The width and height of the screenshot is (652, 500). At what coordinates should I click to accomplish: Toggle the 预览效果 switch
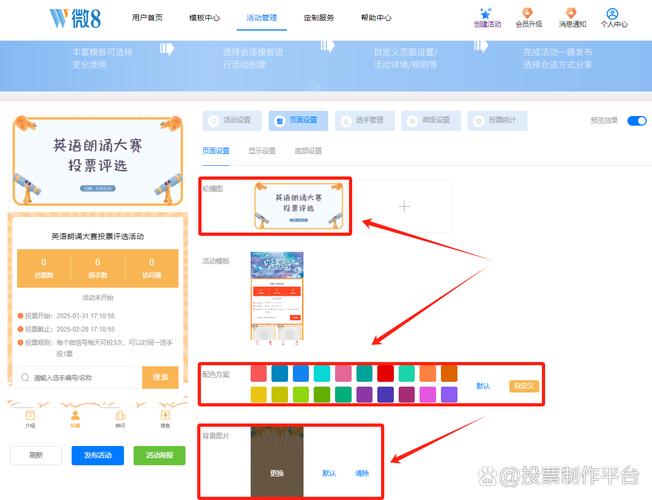pos(636,121)
